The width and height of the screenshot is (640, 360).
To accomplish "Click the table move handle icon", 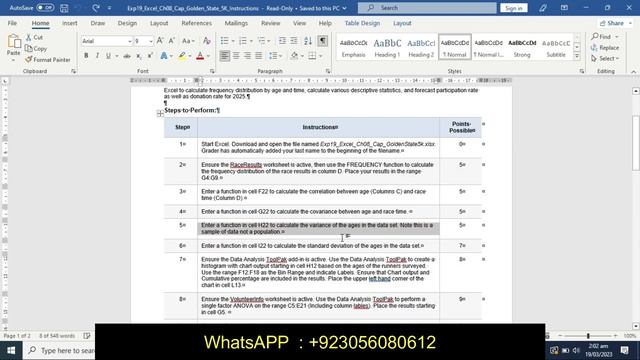I will pos(160,114).
